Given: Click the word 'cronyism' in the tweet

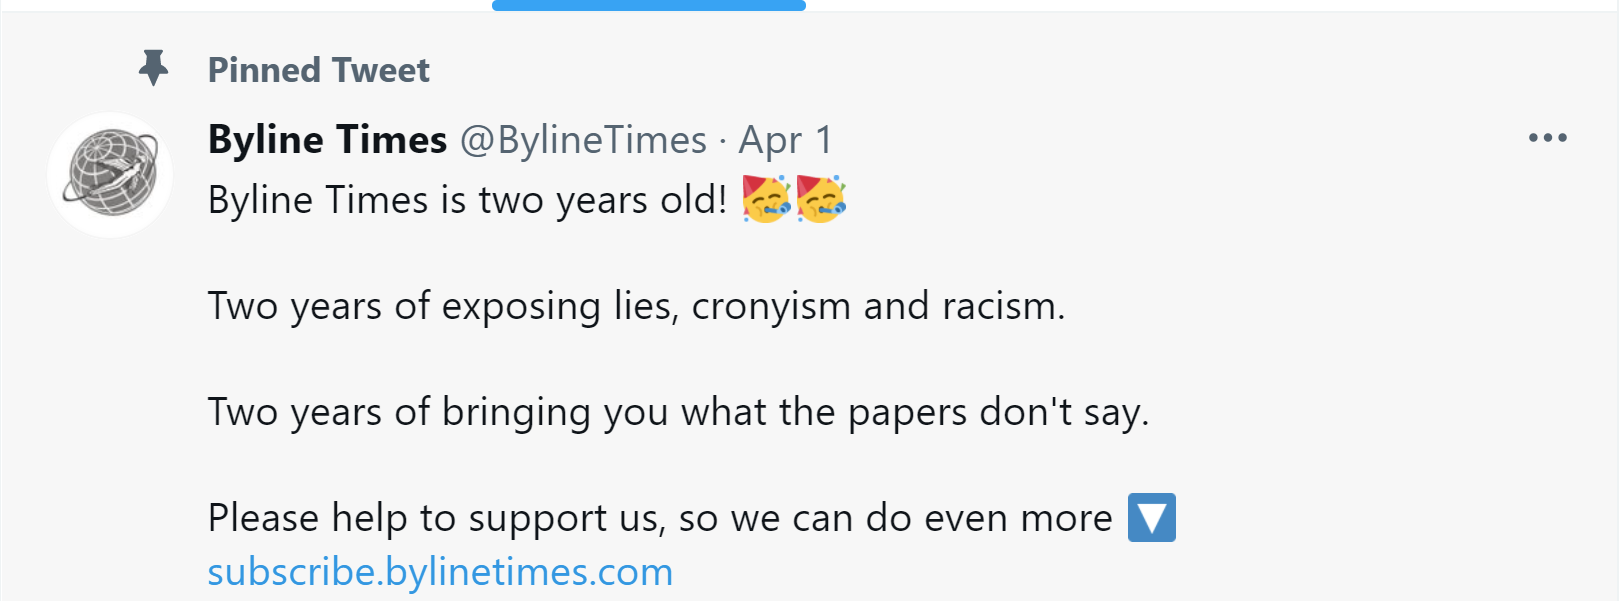Looking at the screenshot, I should tap(771, 306).
